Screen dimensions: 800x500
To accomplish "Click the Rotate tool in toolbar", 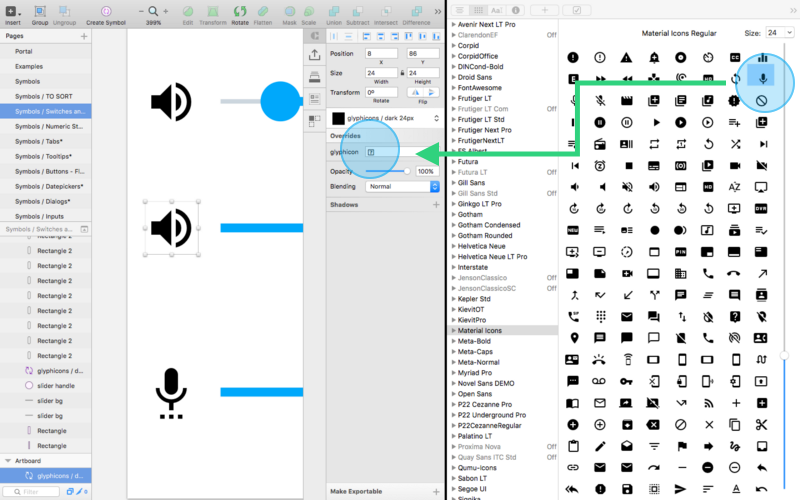I will pyautogui.click(x=240, y=11).
